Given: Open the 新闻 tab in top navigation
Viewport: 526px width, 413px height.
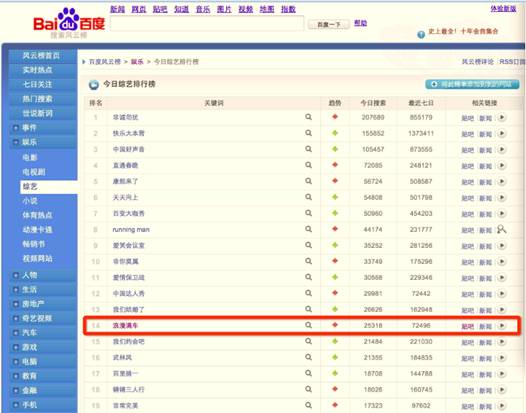Looking at the screenshot, I should 117,9.
